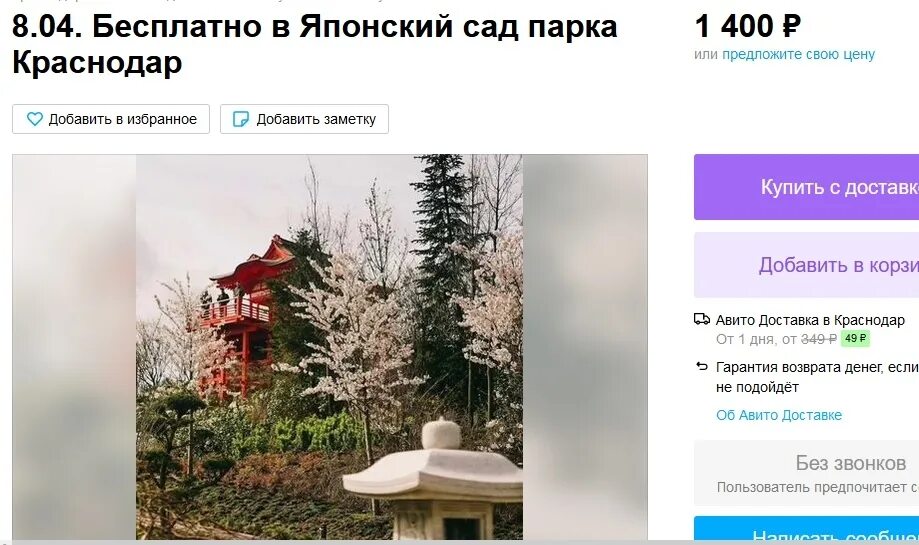919x545 pixels.
Task: Click the delivery truck icon
Action: 702,319
